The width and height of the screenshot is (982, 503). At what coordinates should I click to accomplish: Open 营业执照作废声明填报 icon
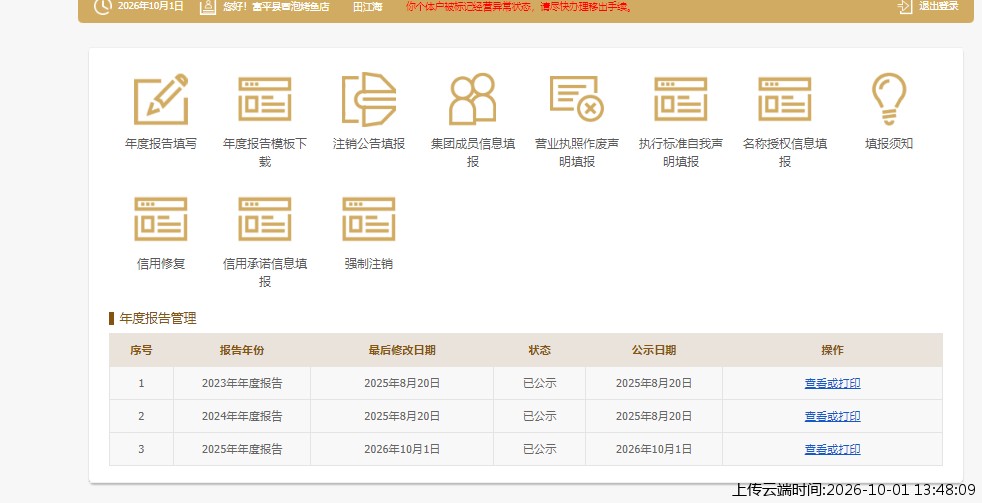coord(577,98)
